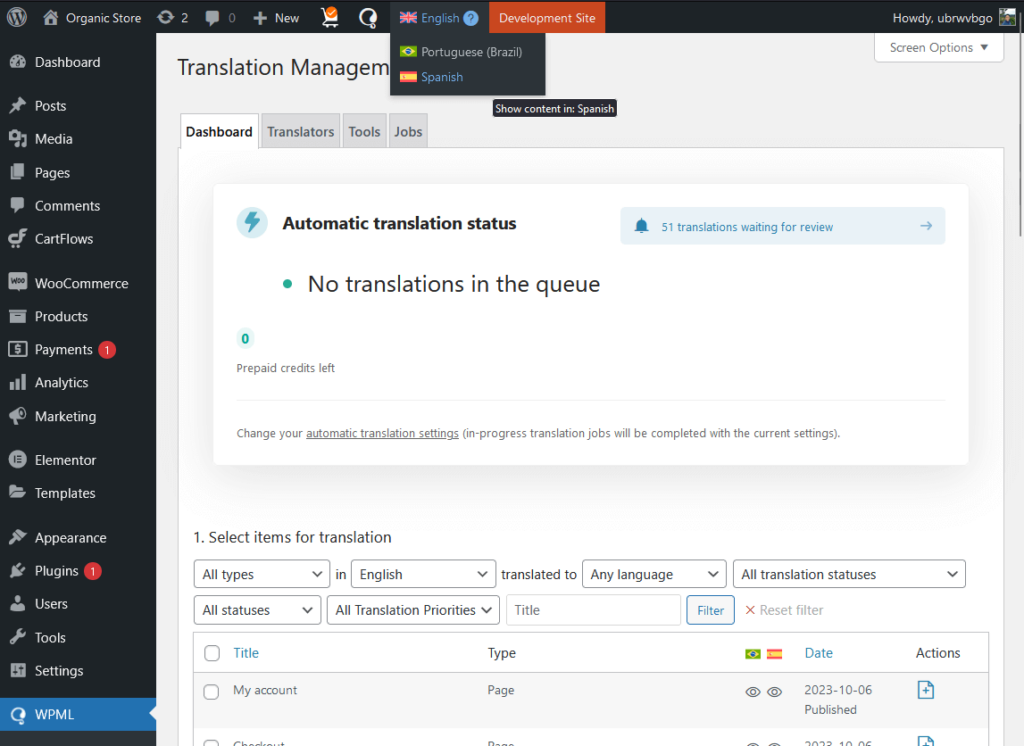Image resolution: width=1024 pixels, height=746 pixels.
Task: Open English language switcher in admin bar
Action: coord(439,18)
